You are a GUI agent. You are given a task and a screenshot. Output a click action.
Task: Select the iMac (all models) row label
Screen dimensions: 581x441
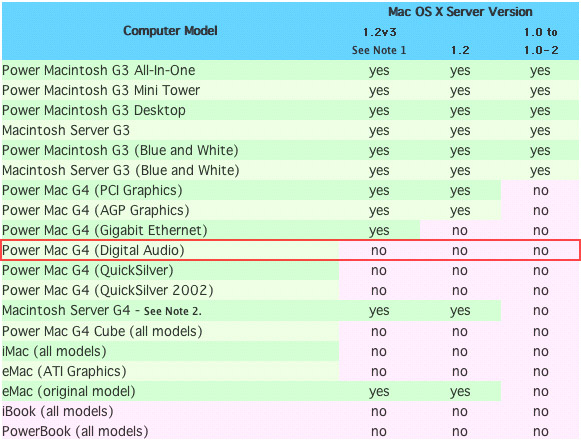pyautogui.click(x=54, y=351)
